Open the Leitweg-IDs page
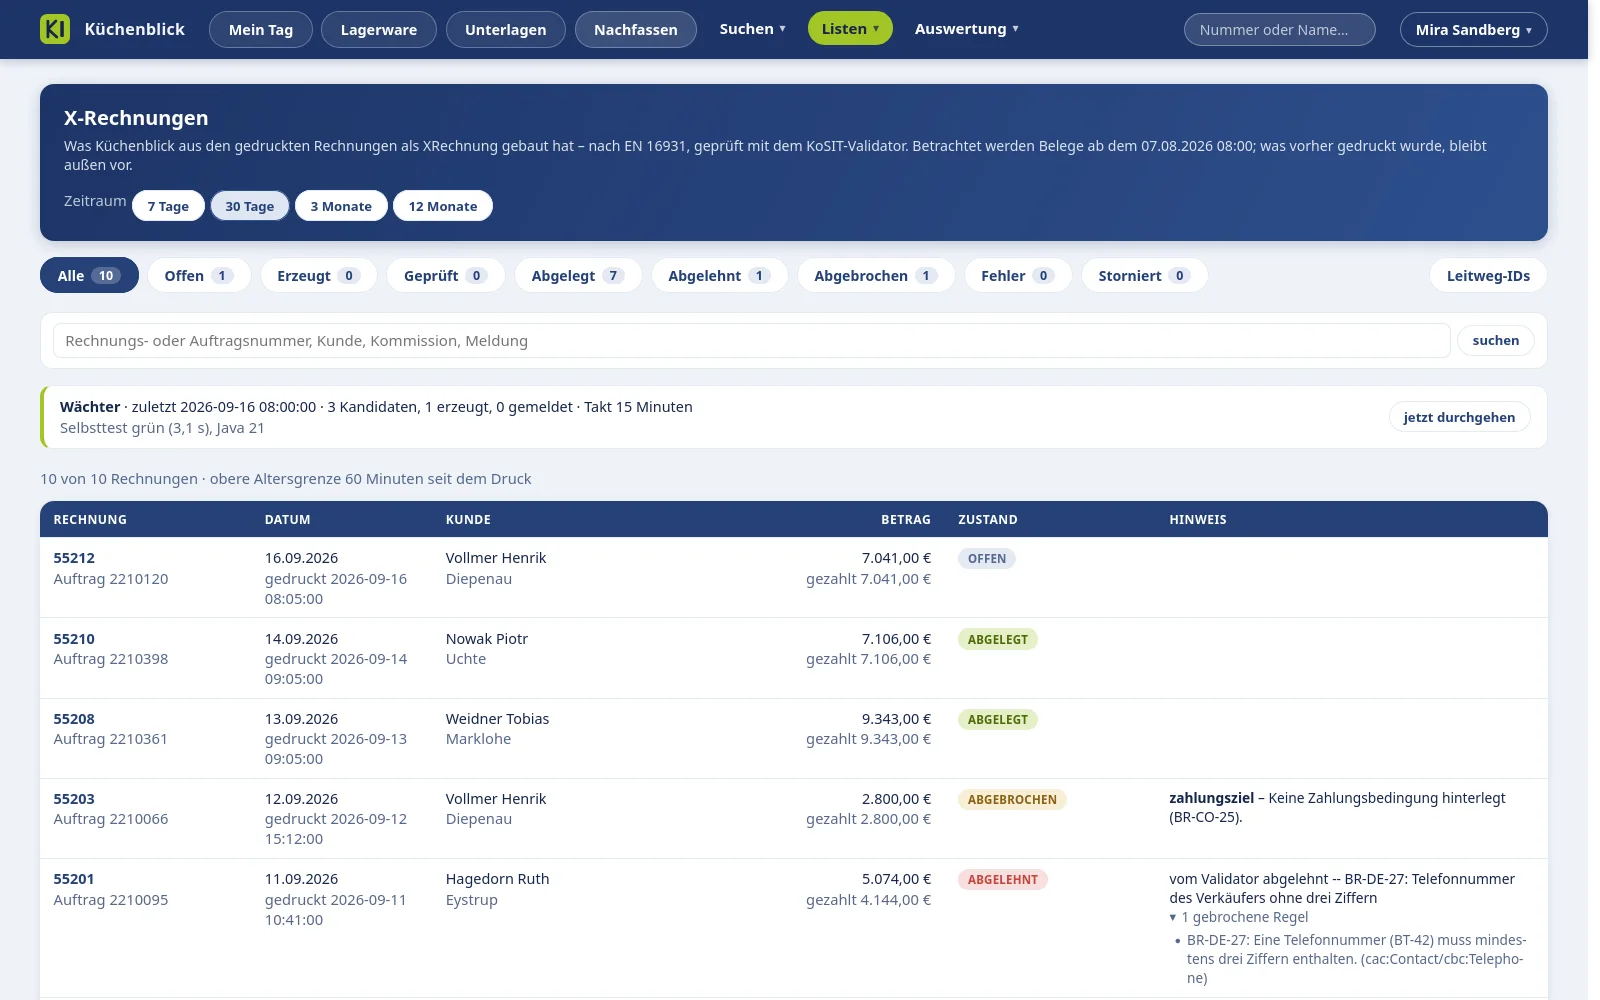The image size is (1600, 1000). (1488, 276)
